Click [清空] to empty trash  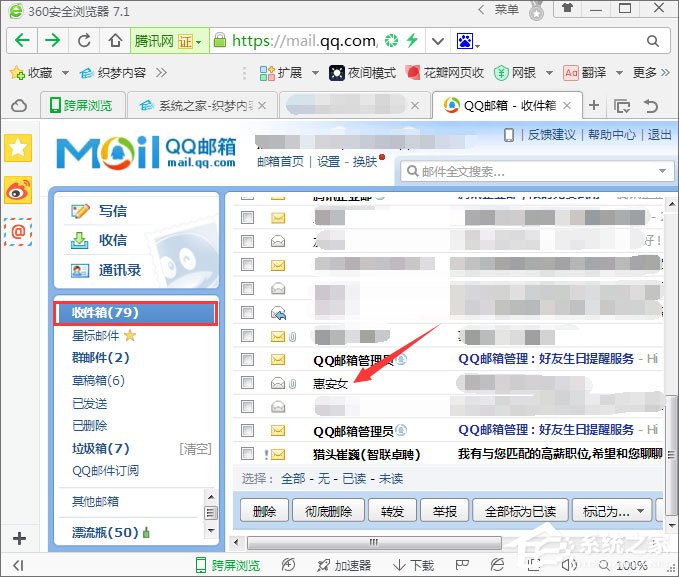195,449
